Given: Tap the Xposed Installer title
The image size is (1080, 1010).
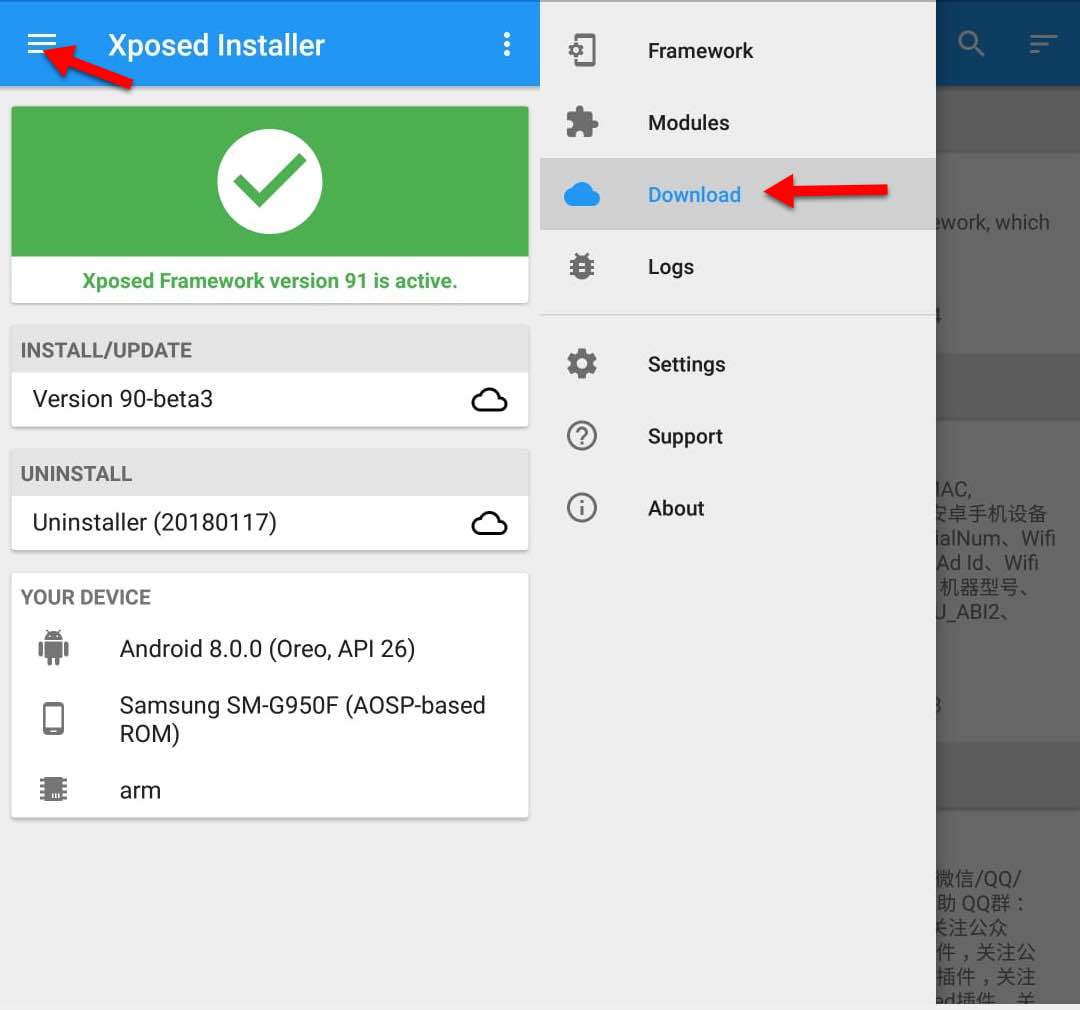Looking at the screenshot, I should (216, 45).
